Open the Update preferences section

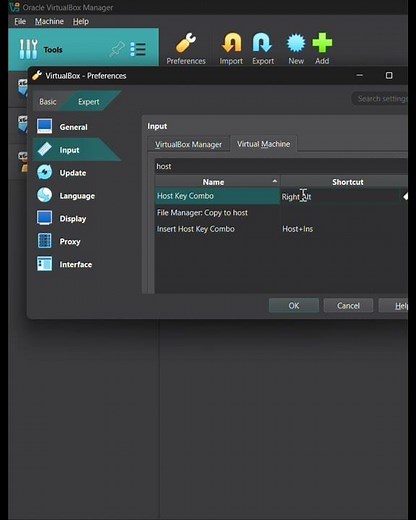tap(77, 173)
